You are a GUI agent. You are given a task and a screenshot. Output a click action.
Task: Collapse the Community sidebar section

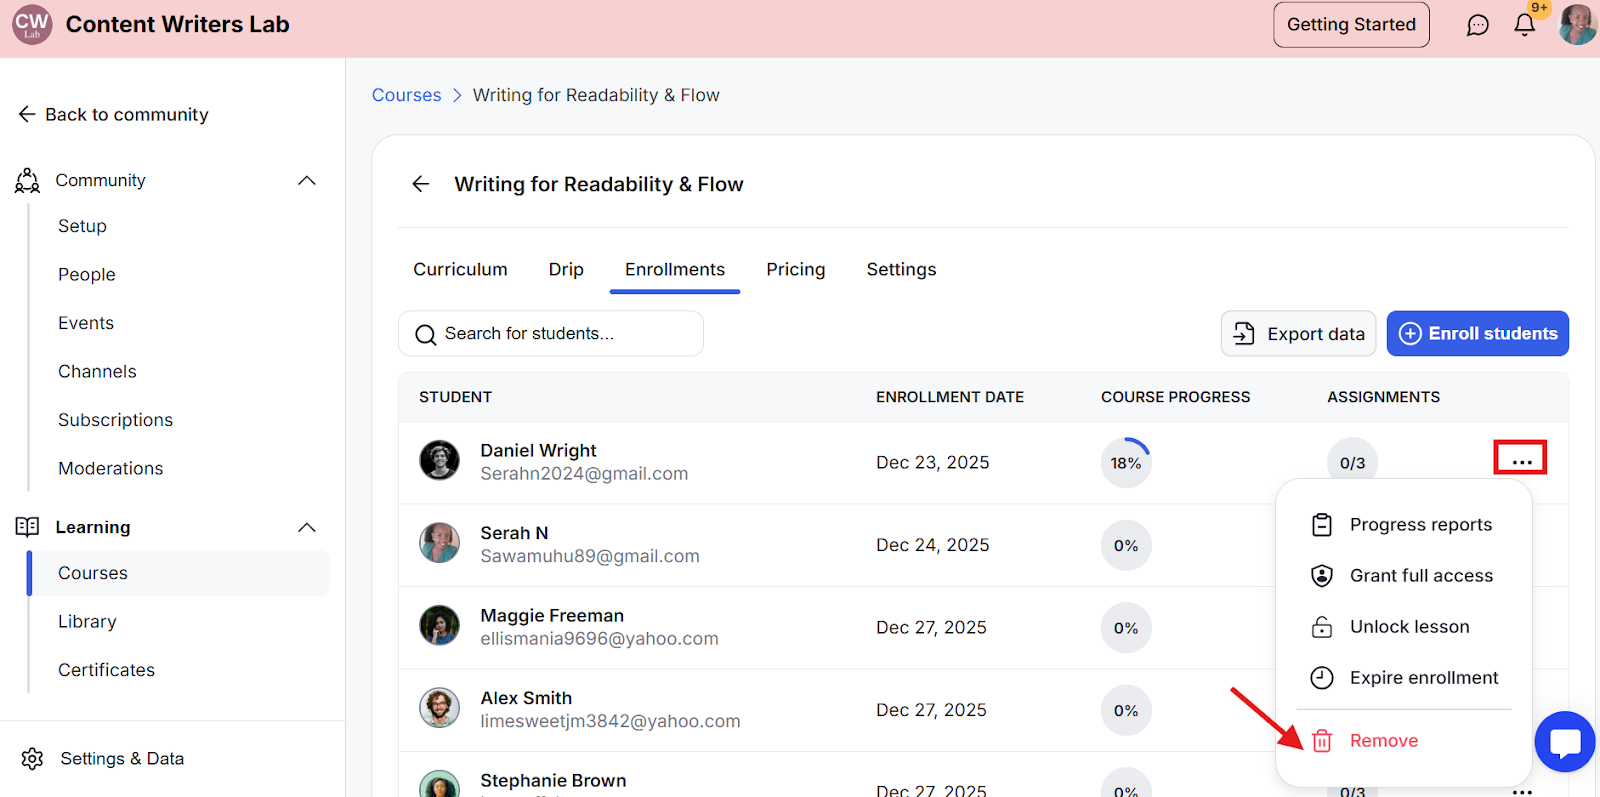(307, 180)
